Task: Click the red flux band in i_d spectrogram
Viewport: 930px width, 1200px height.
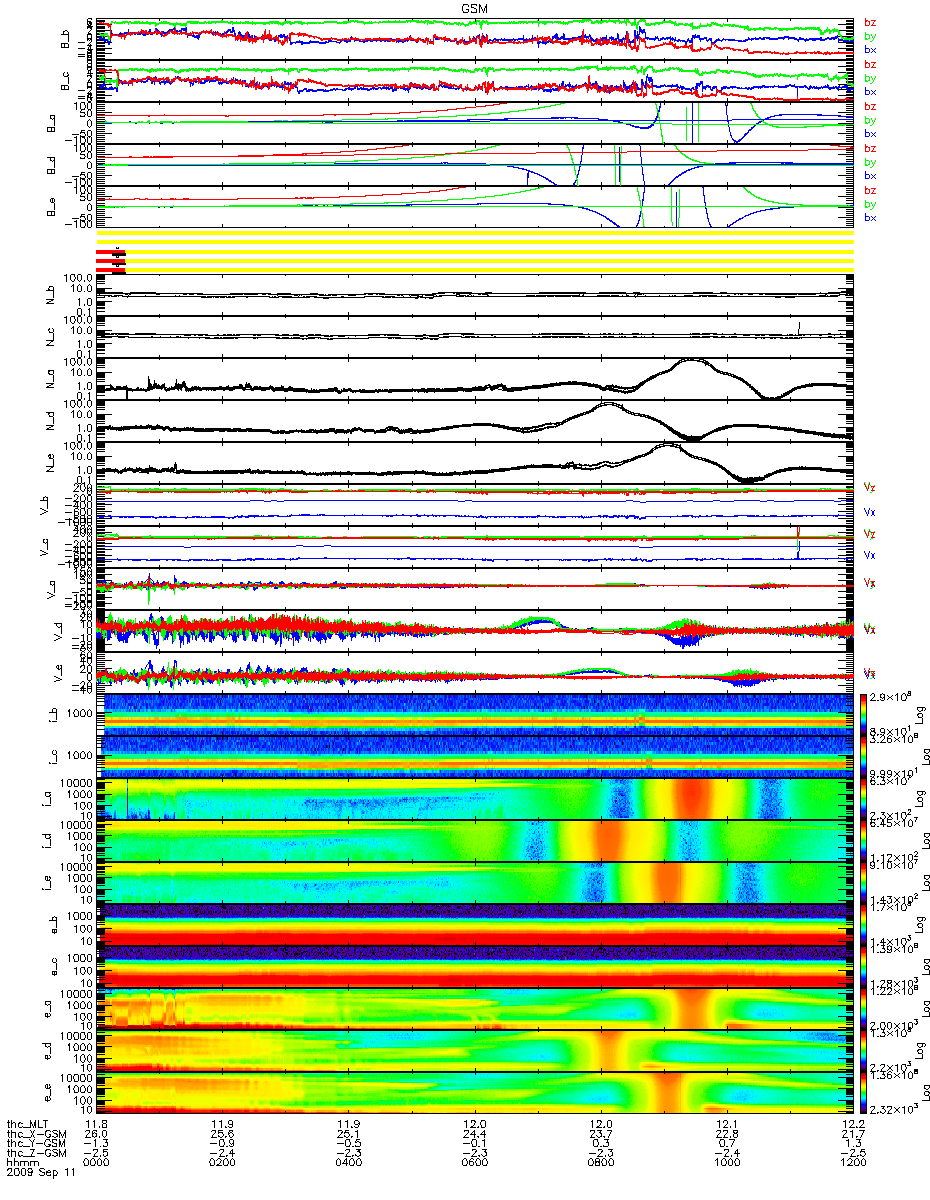Action: coord(606,840)
